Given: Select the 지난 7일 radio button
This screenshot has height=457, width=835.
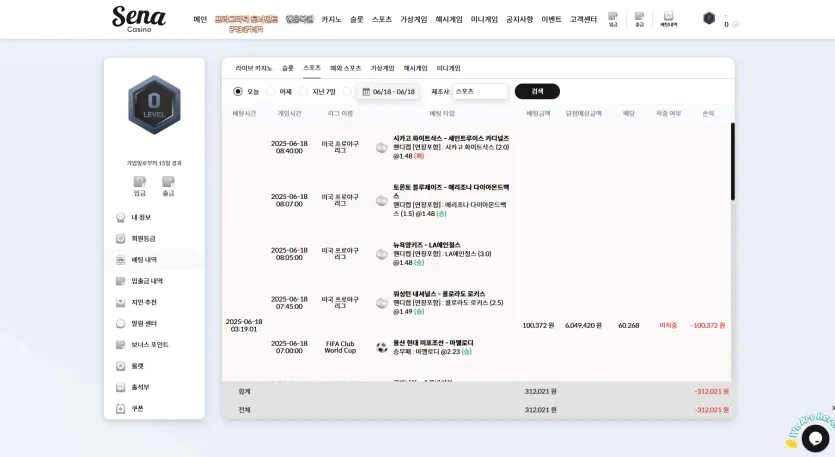Looking at the screenshot, I should tap(303, 92).
